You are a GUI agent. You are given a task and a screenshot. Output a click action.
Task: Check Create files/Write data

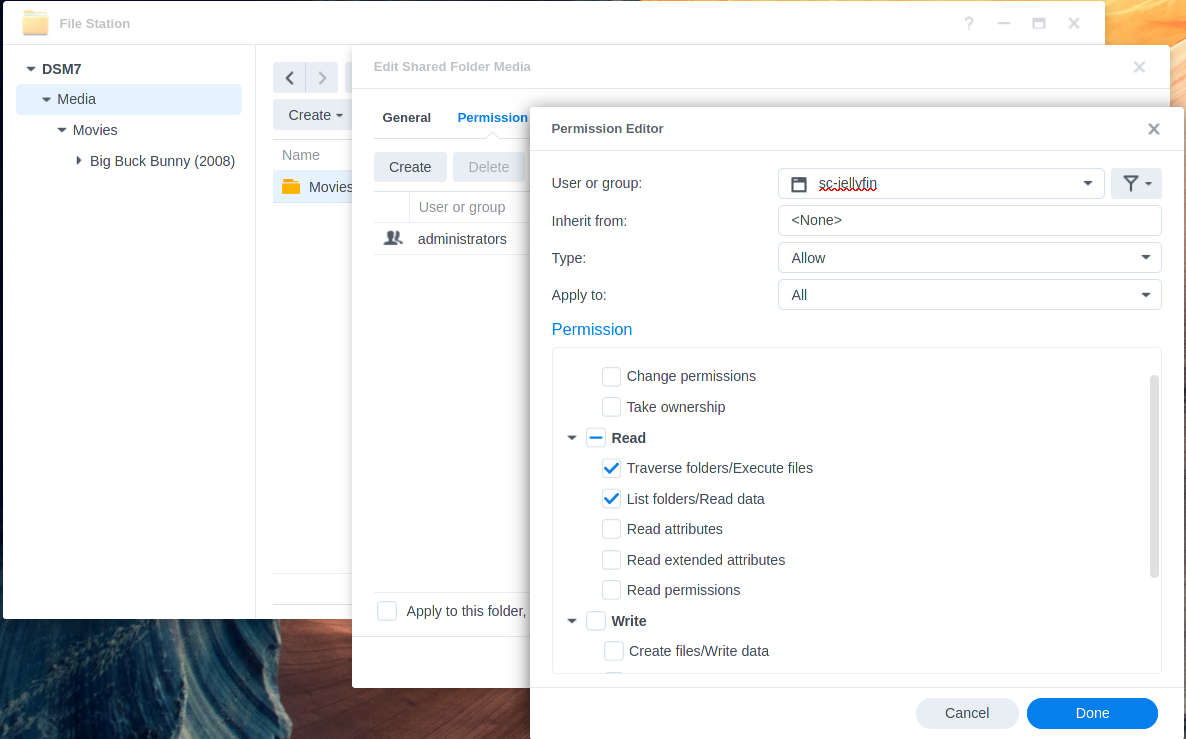click(x=613, y=651)
